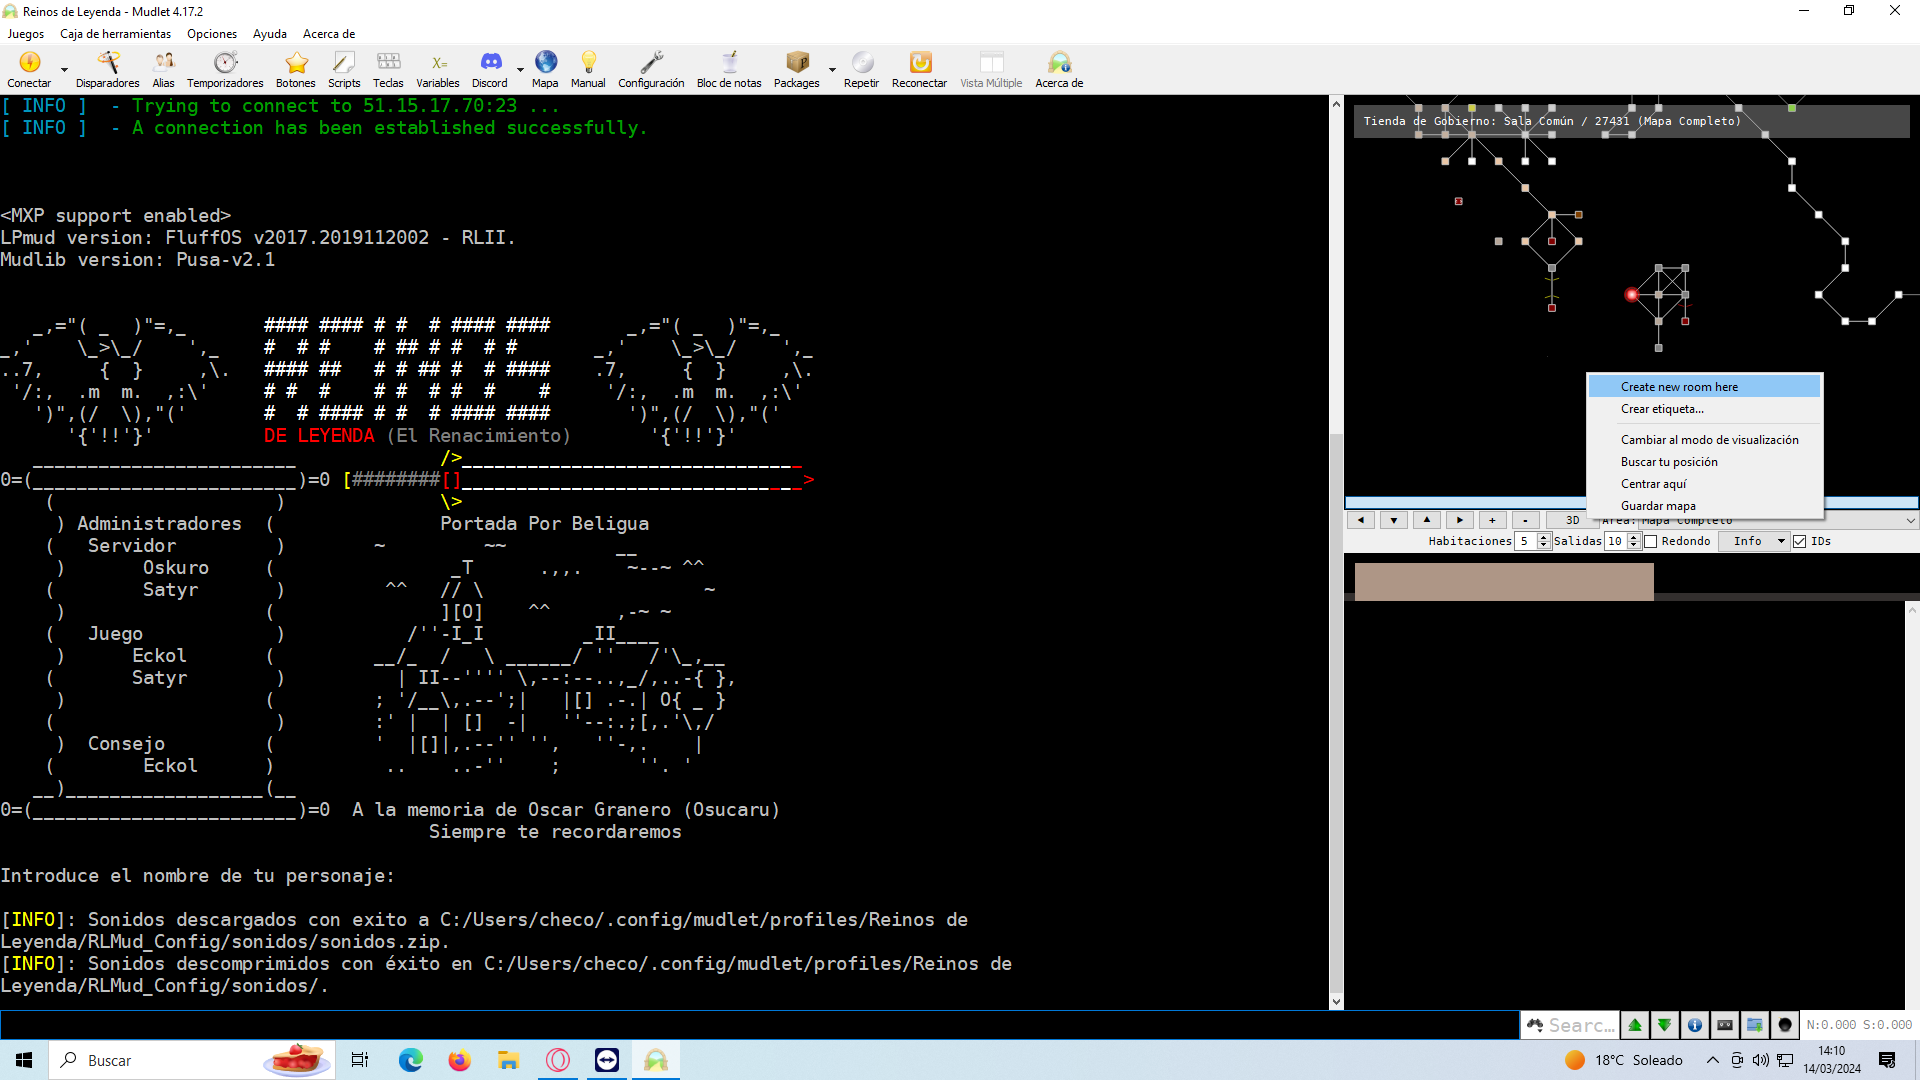Image resolution: width=1920 pixels, height=1080 pixels.
Task: Click the Guardar mapa context entry
Action: pos(1658,506)
